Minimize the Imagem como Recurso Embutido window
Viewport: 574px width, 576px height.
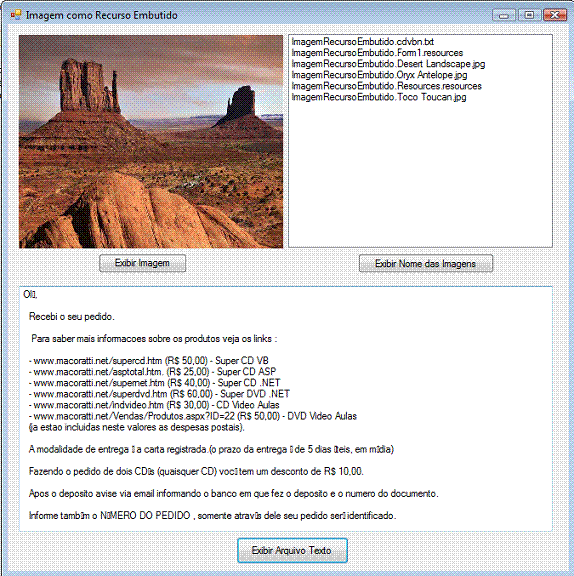click(504, 15)
